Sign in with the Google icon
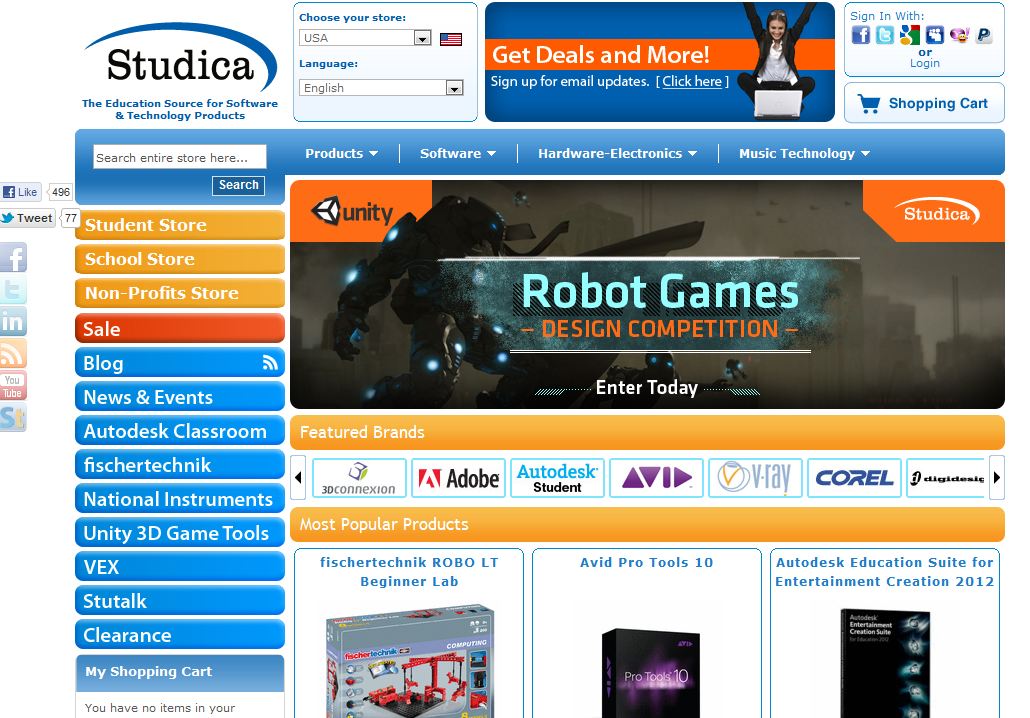The image size is (1030, 718). coord(909,35)
